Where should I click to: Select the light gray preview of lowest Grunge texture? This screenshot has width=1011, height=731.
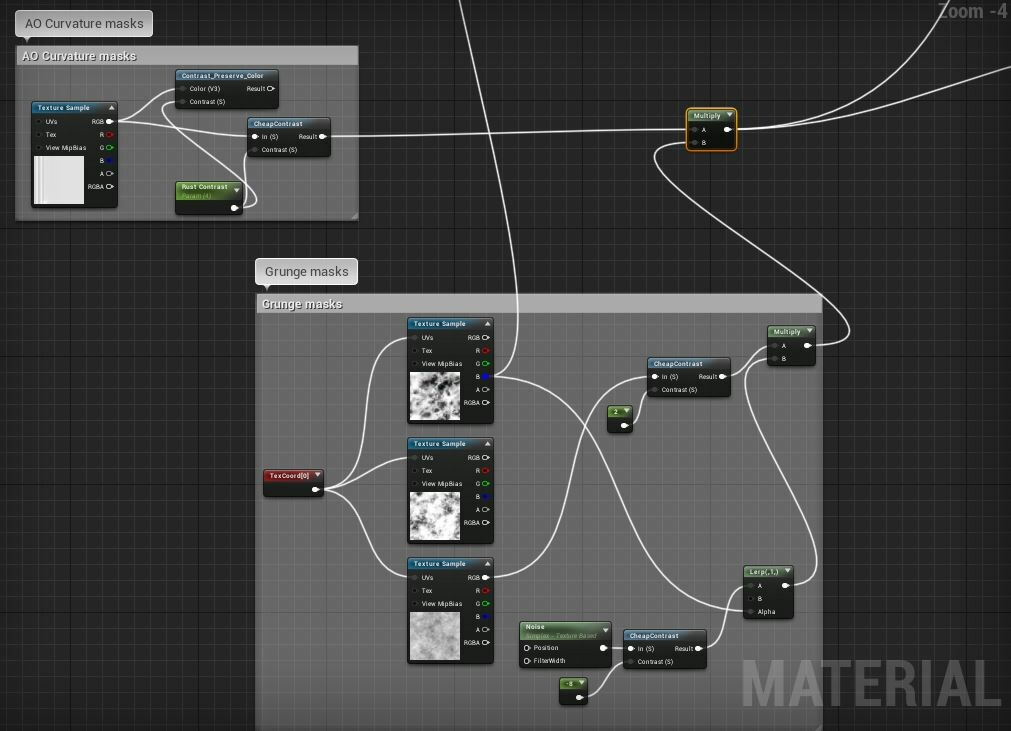pos(435,636)
